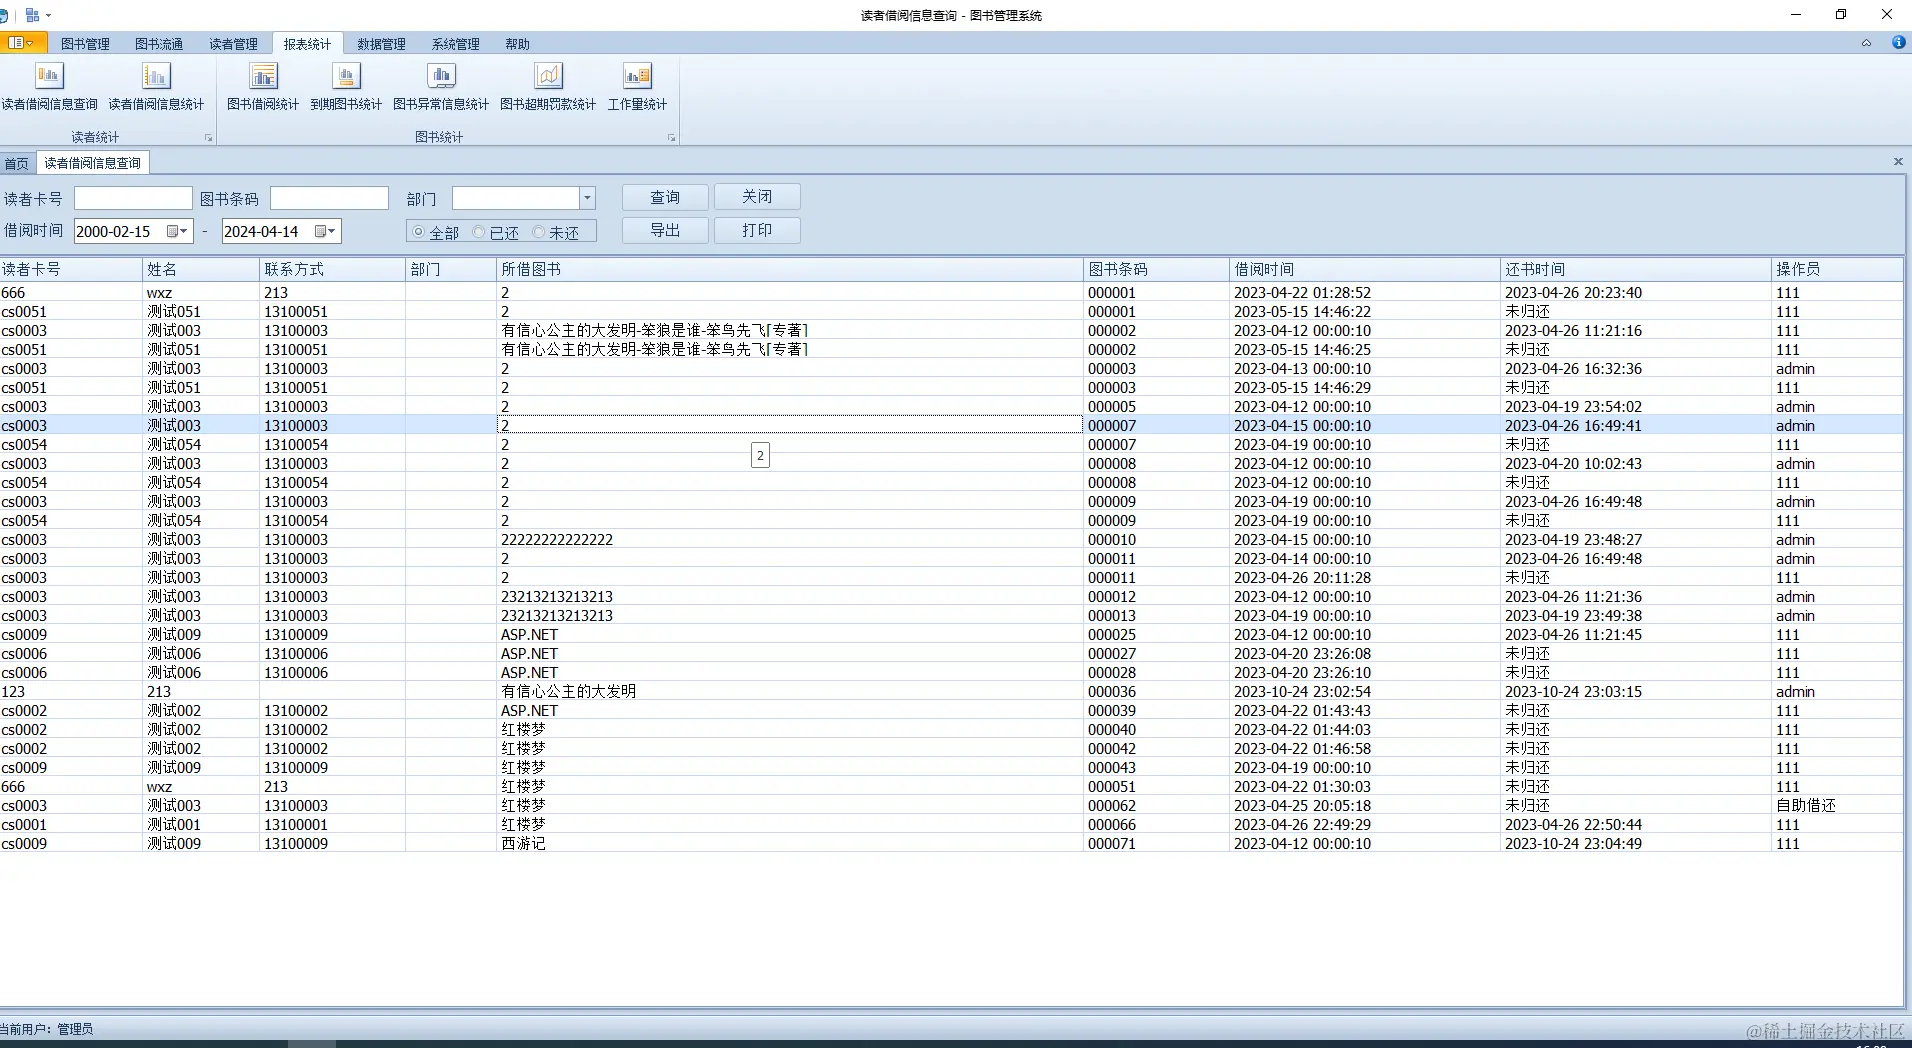
Task: Select the book cell 有信心公主的大发明
Action: (790, 691)
